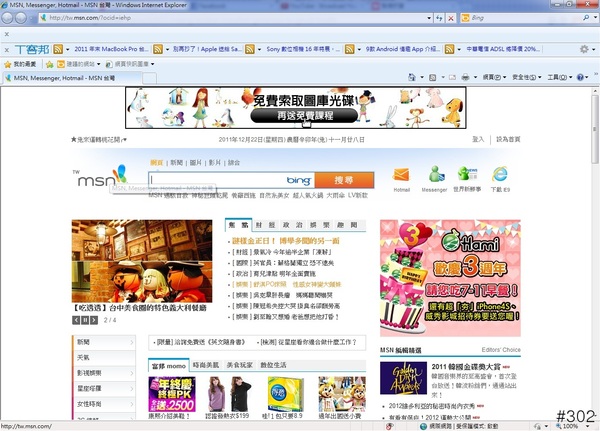Select the 富邦 momo shopping tab
This screenshot has height=431, width=600.
(x=169, y=366)
